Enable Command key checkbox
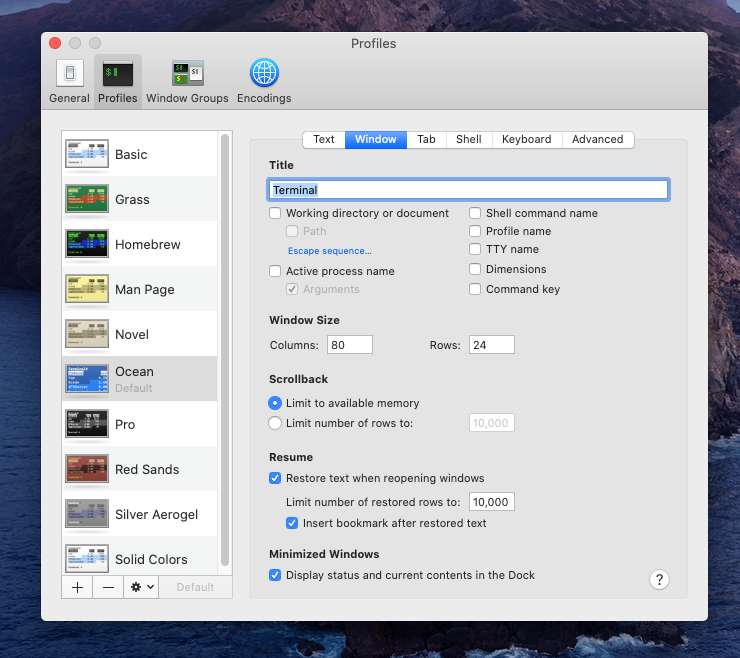The image size is (740, 658). [475, 289]
